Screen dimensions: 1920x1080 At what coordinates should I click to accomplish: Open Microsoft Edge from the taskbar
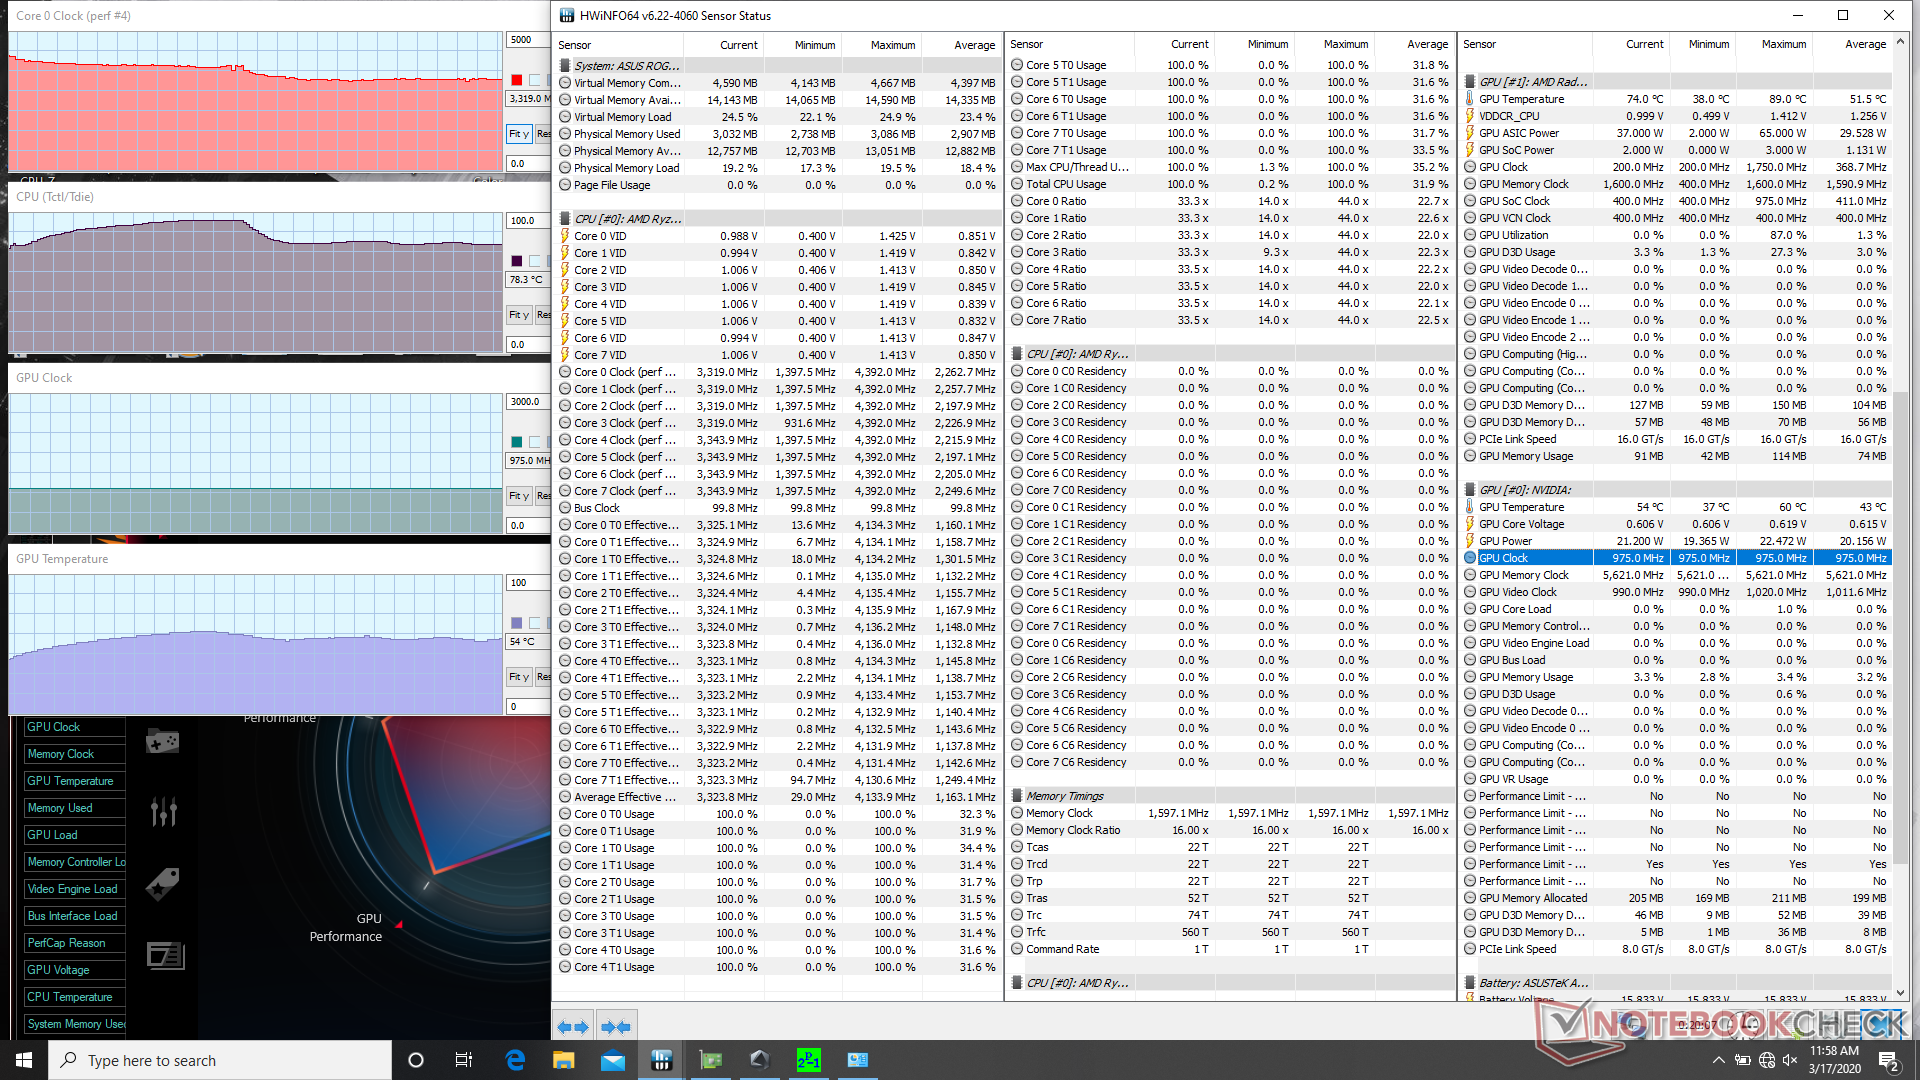point(515,1060)
